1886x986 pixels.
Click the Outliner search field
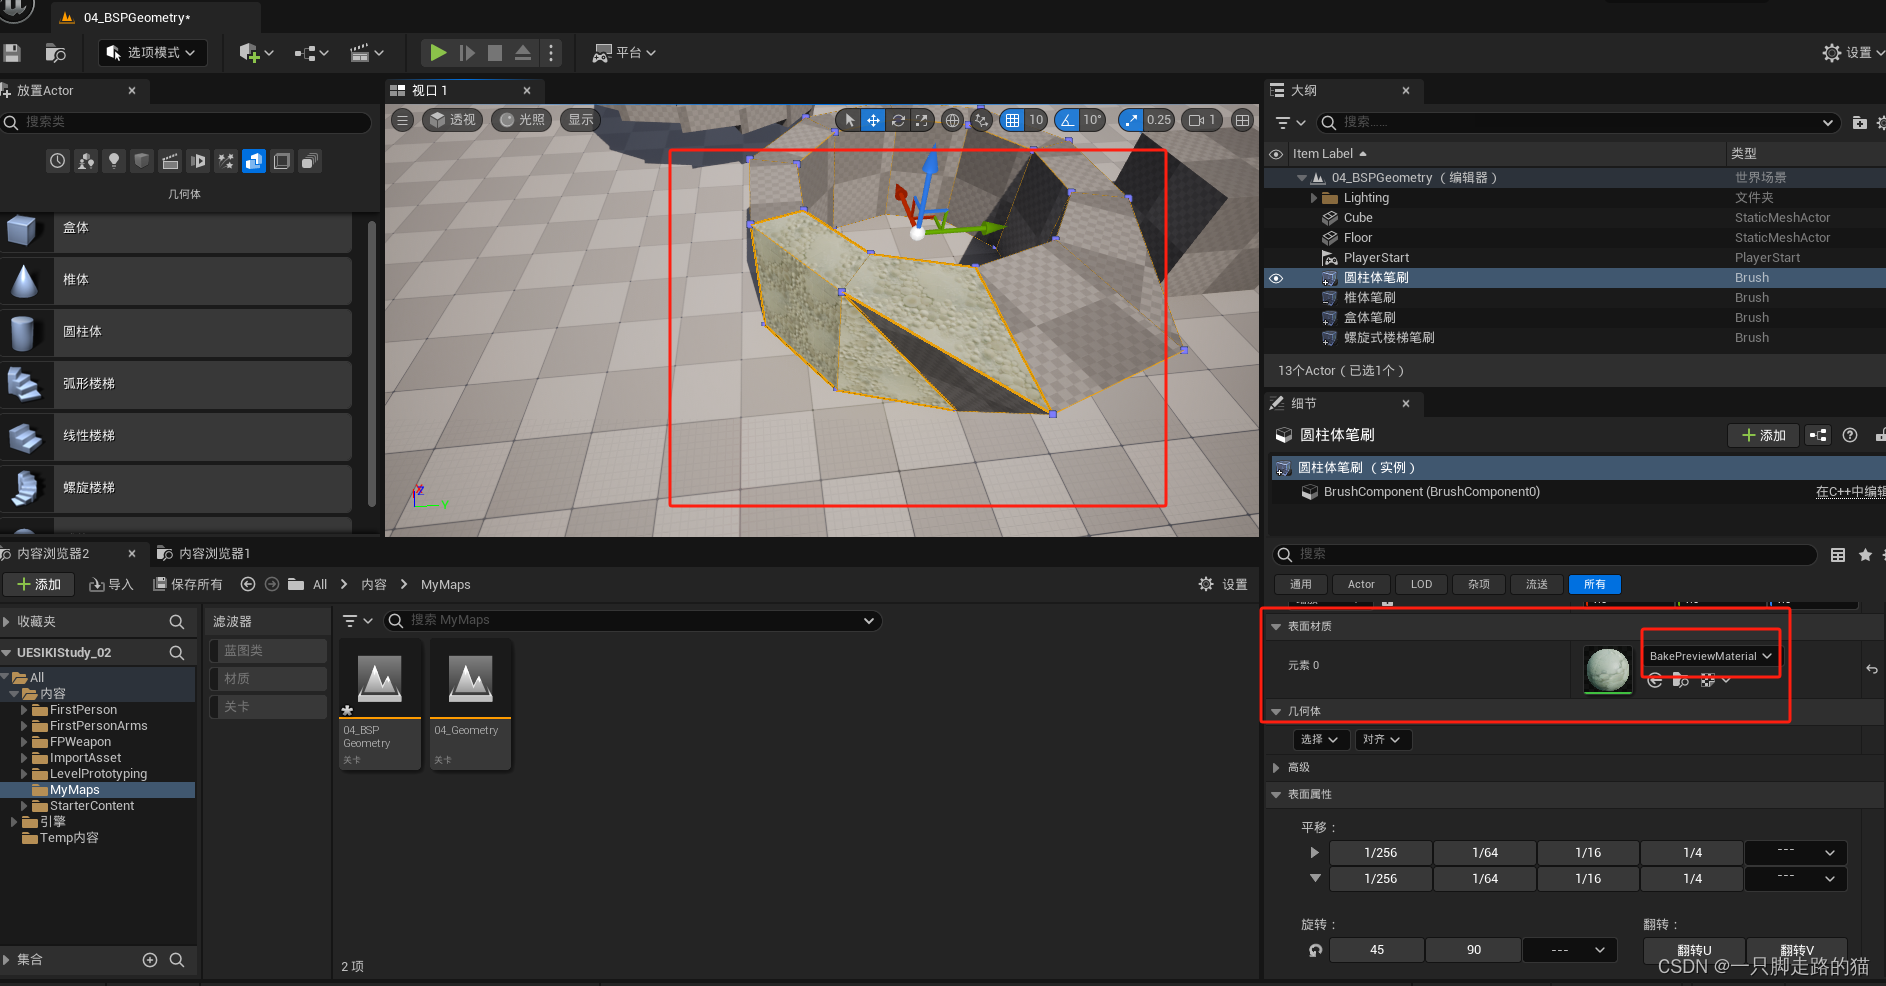[1580, 122]
